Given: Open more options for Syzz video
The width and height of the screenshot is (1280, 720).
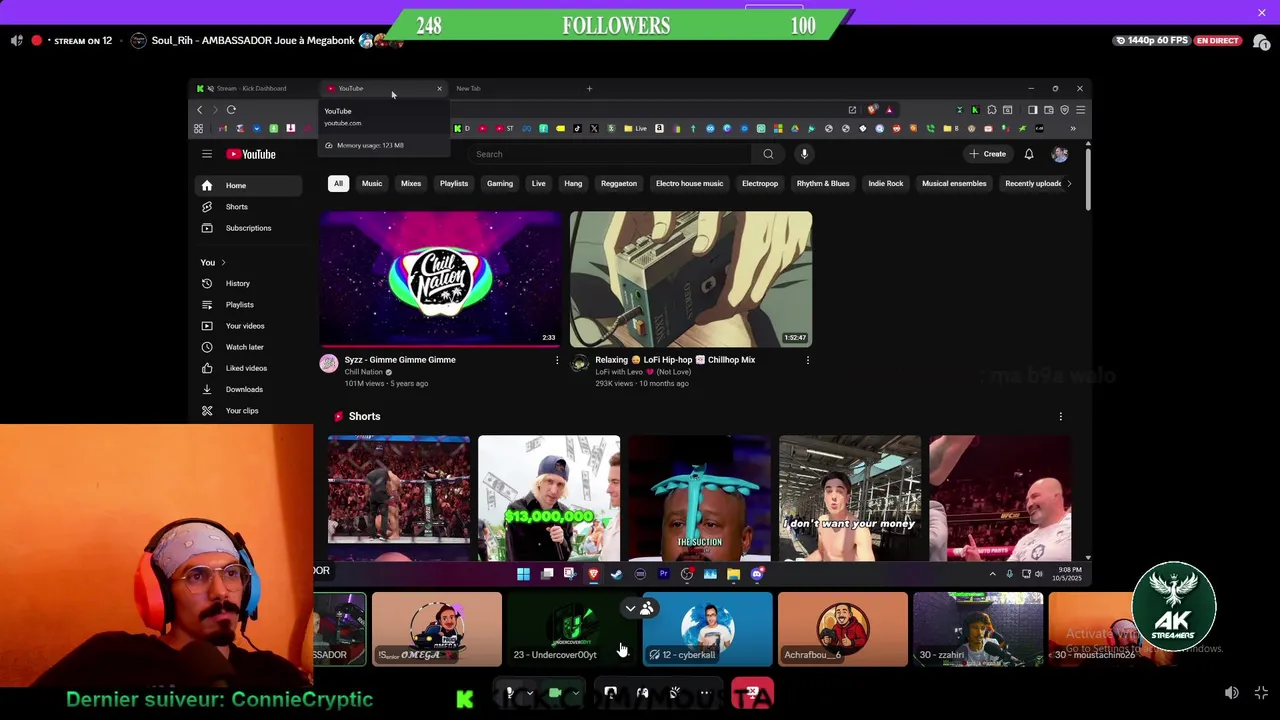Looking at the screenshot, I should 557,360.
